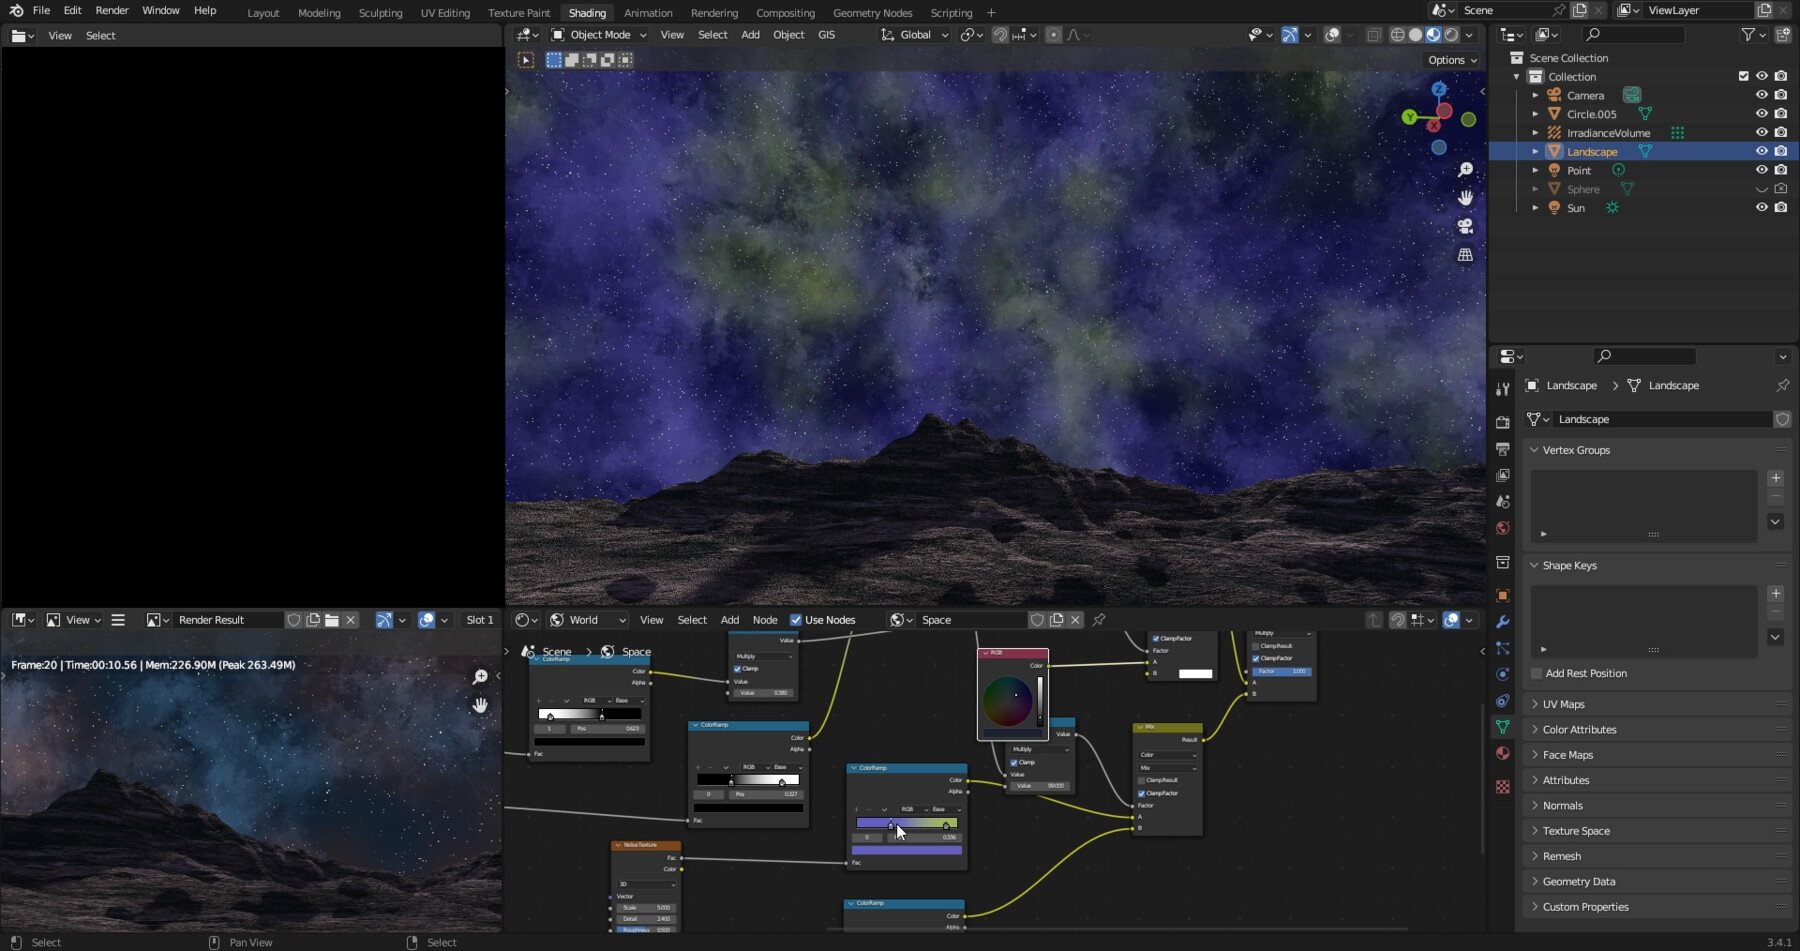Toggle Landscape visibility eye in outliner
Viewport: 1800px width, 951px height.
pyautogui.click(x=1761, y=151)
